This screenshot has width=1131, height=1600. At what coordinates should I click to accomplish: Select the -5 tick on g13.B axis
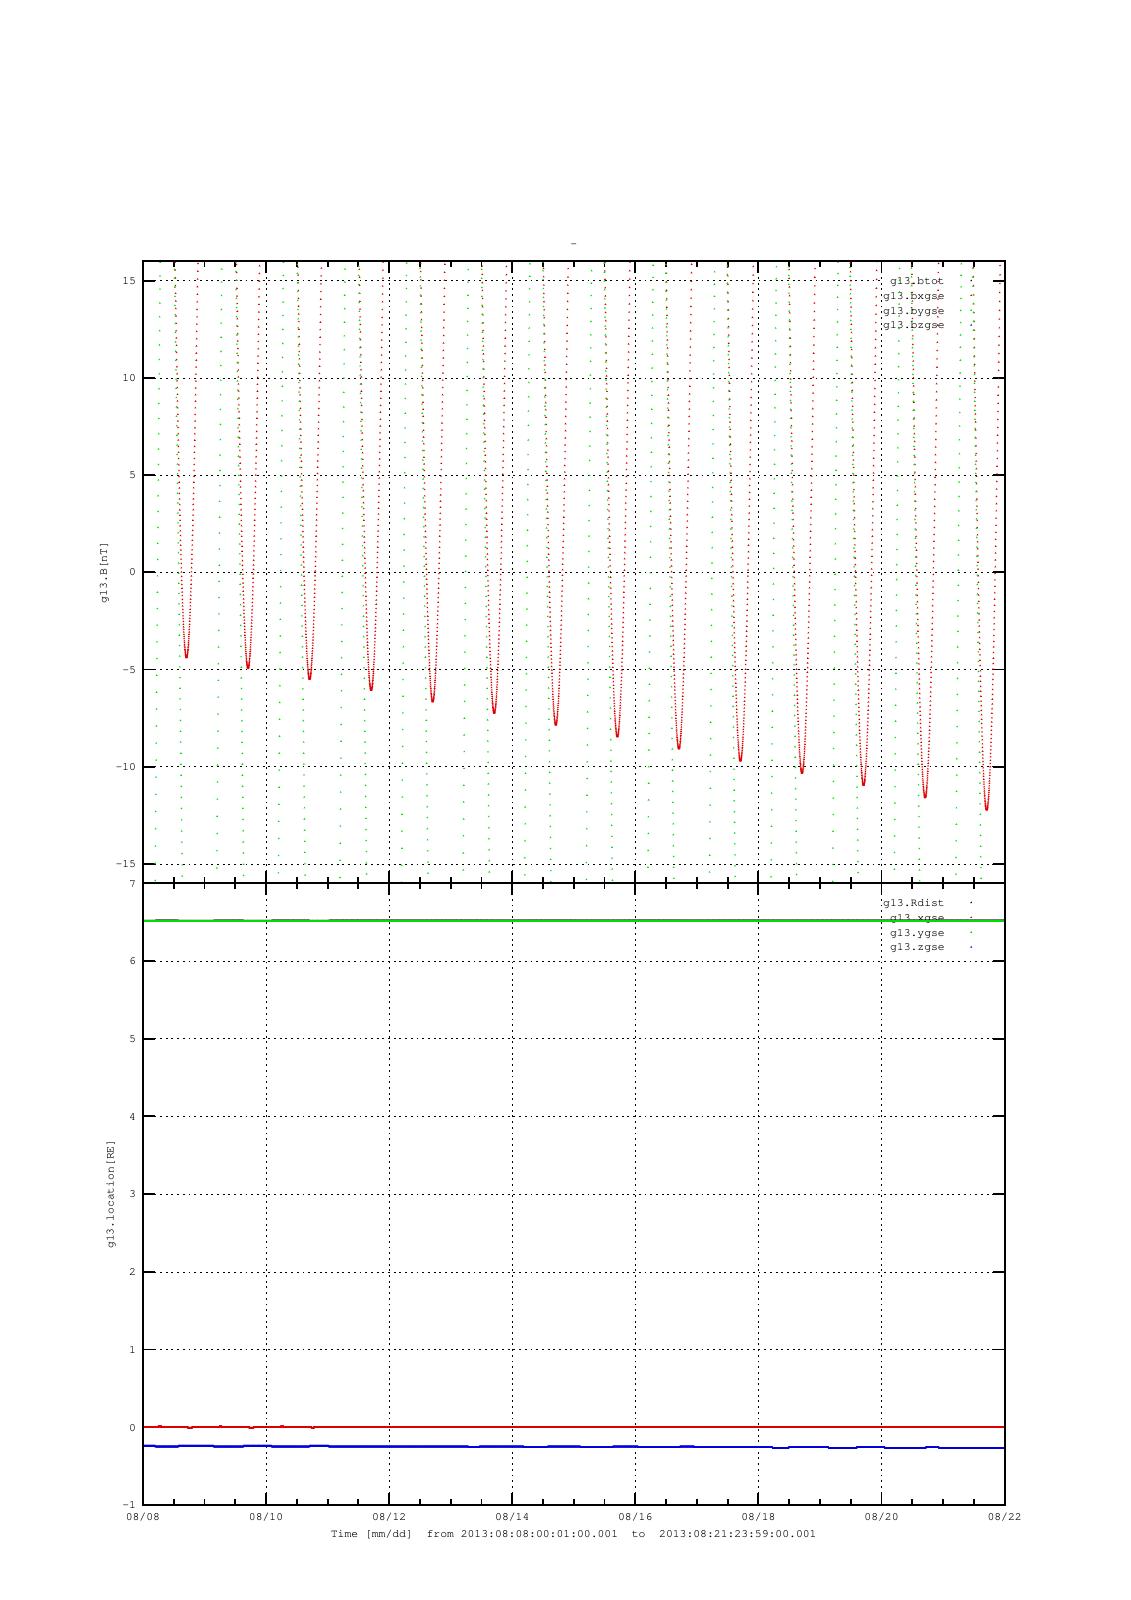click(129, 670)
